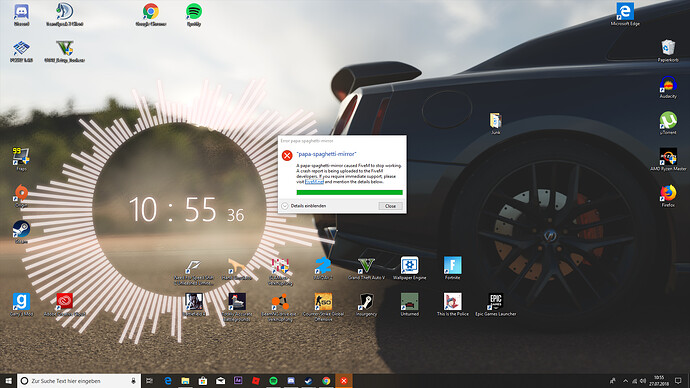Open the taskbar clock showing 27.07.2018

tap(659, 381)
